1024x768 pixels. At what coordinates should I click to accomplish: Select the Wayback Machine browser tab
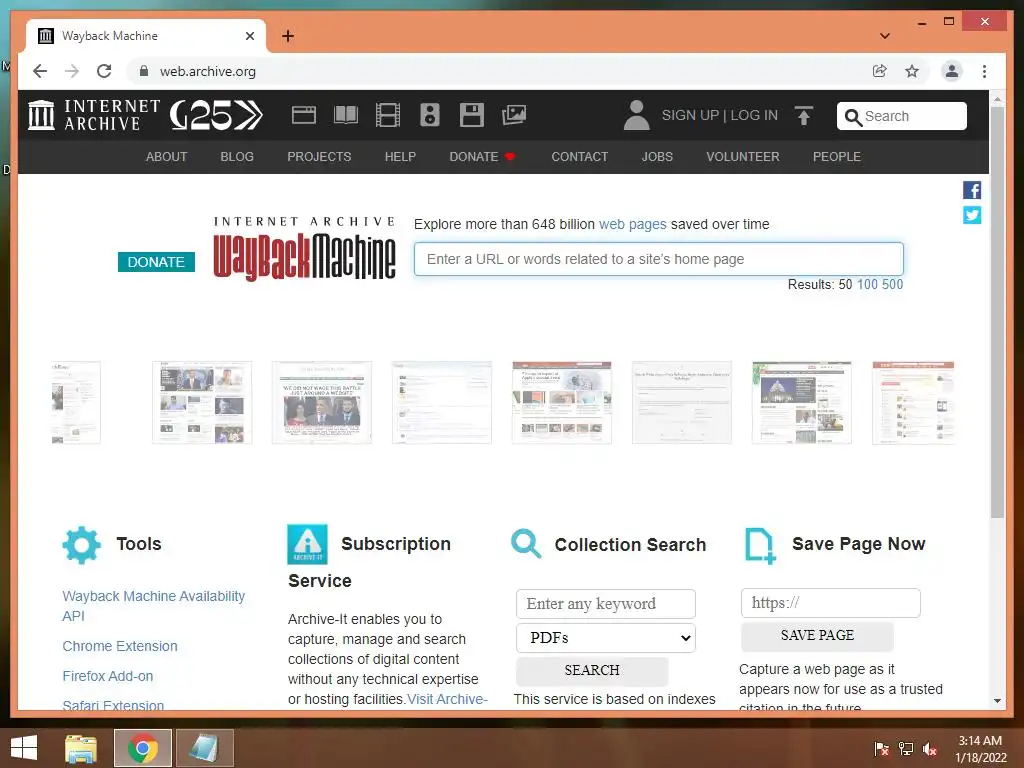click(146, 36)
